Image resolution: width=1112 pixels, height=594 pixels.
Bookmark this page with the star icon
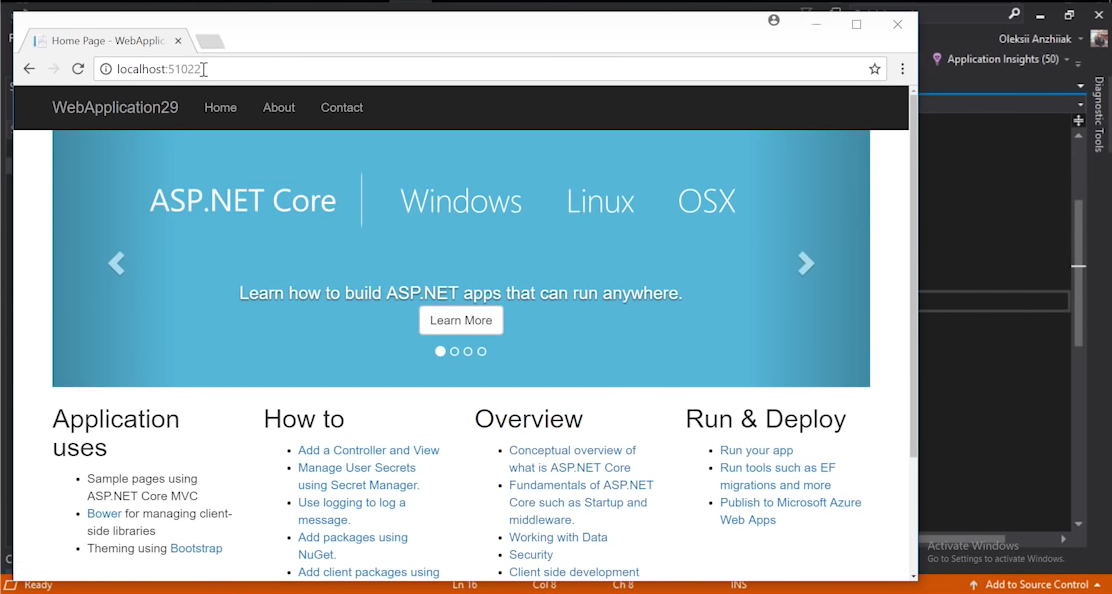(874, 69)
